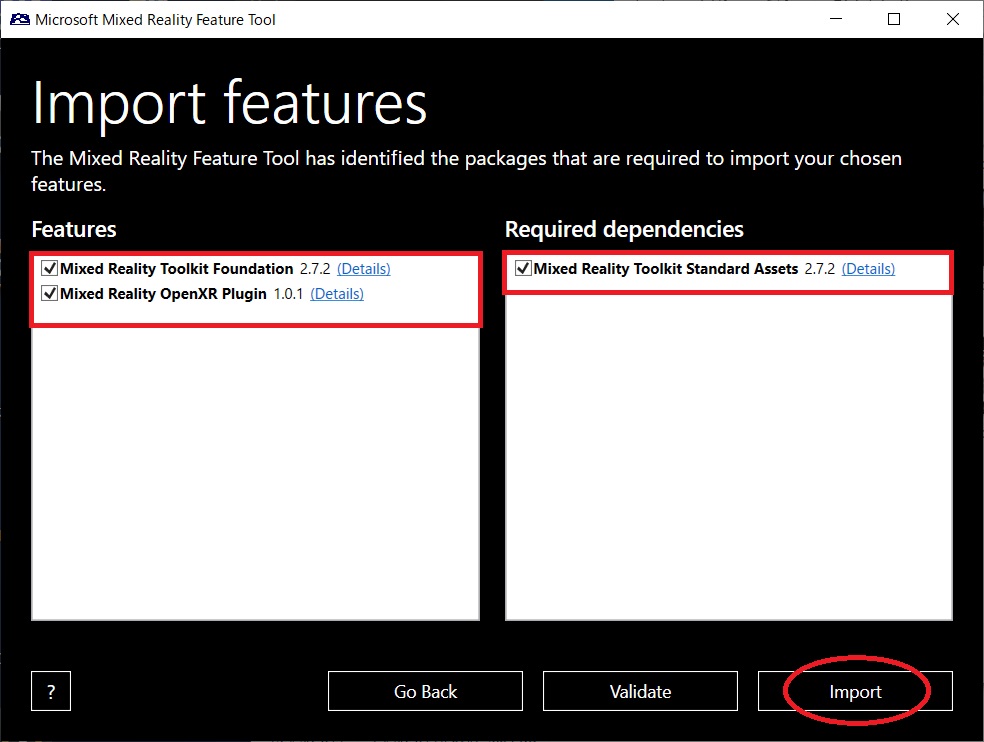
Task: Click the Foundation 2.7.2 version number
Action: [315, 269]
